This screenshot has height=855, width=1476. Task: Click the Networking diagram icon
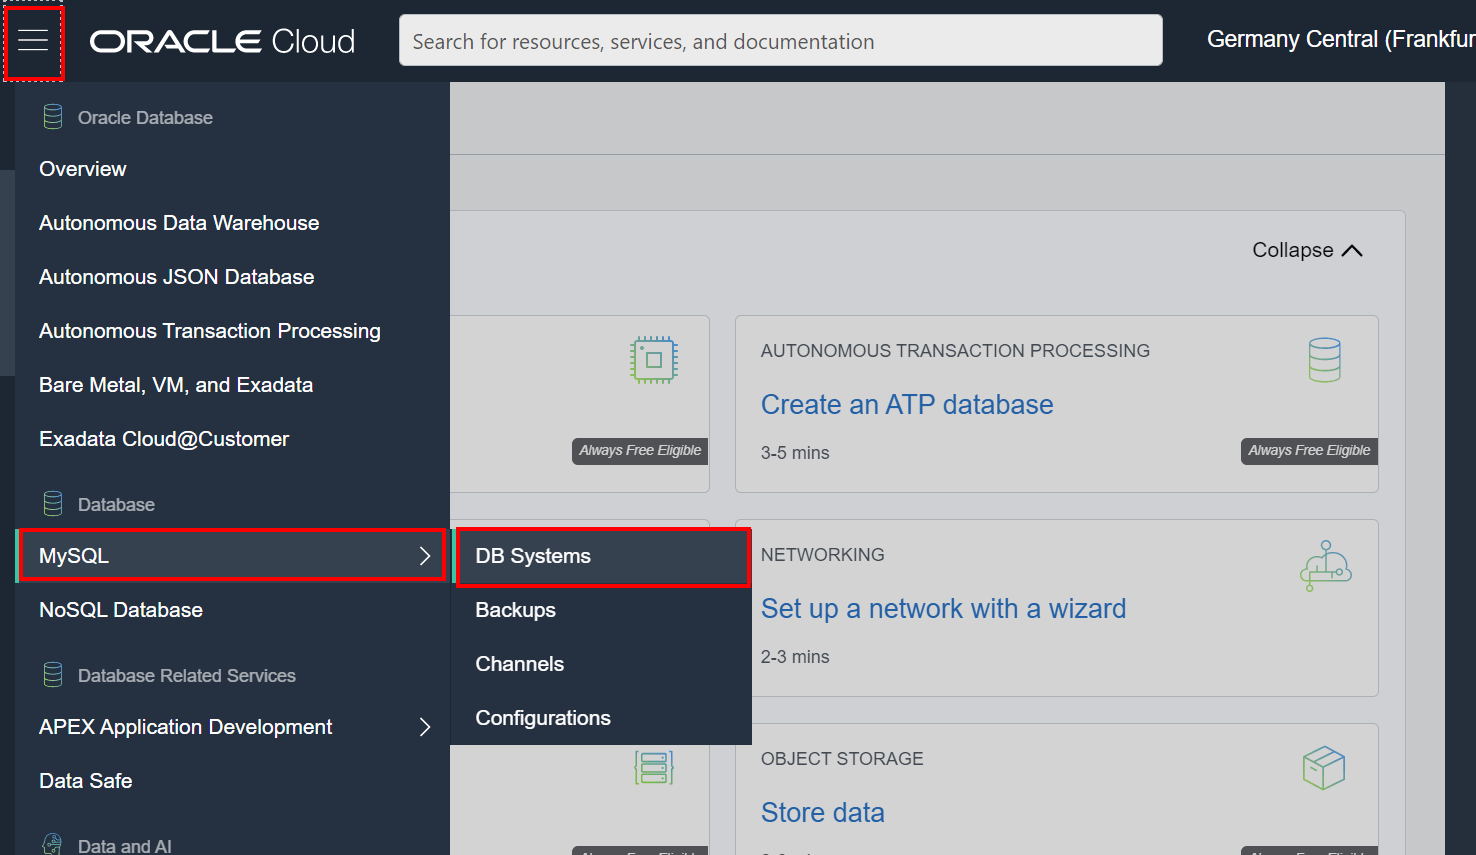click(x=1324, y=564)
